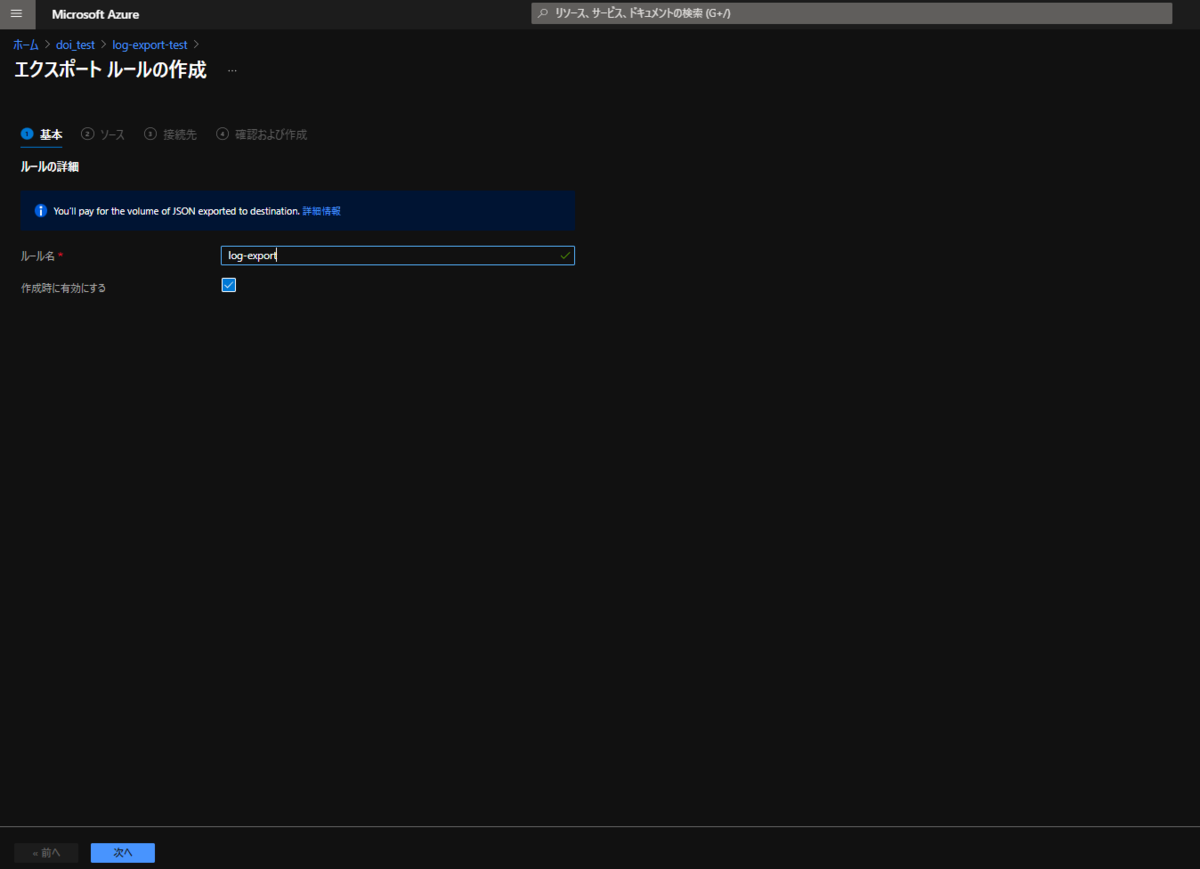This screenshot has width=1200, height=869.
Task: Focus the resource search box in top bar
Action: click(851, 14)
